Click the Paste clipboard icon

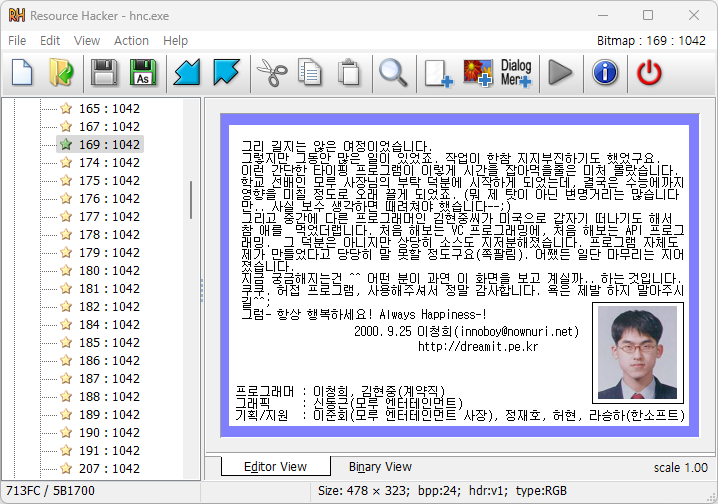point(349,72)
